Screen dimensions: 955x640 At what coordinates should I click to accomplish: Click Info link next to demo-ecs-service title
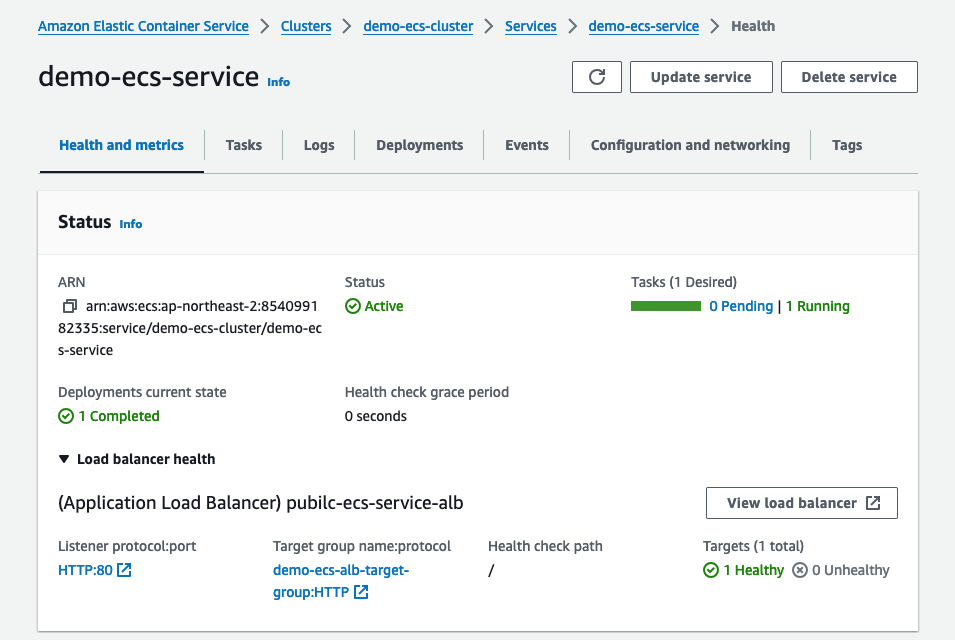278,82
